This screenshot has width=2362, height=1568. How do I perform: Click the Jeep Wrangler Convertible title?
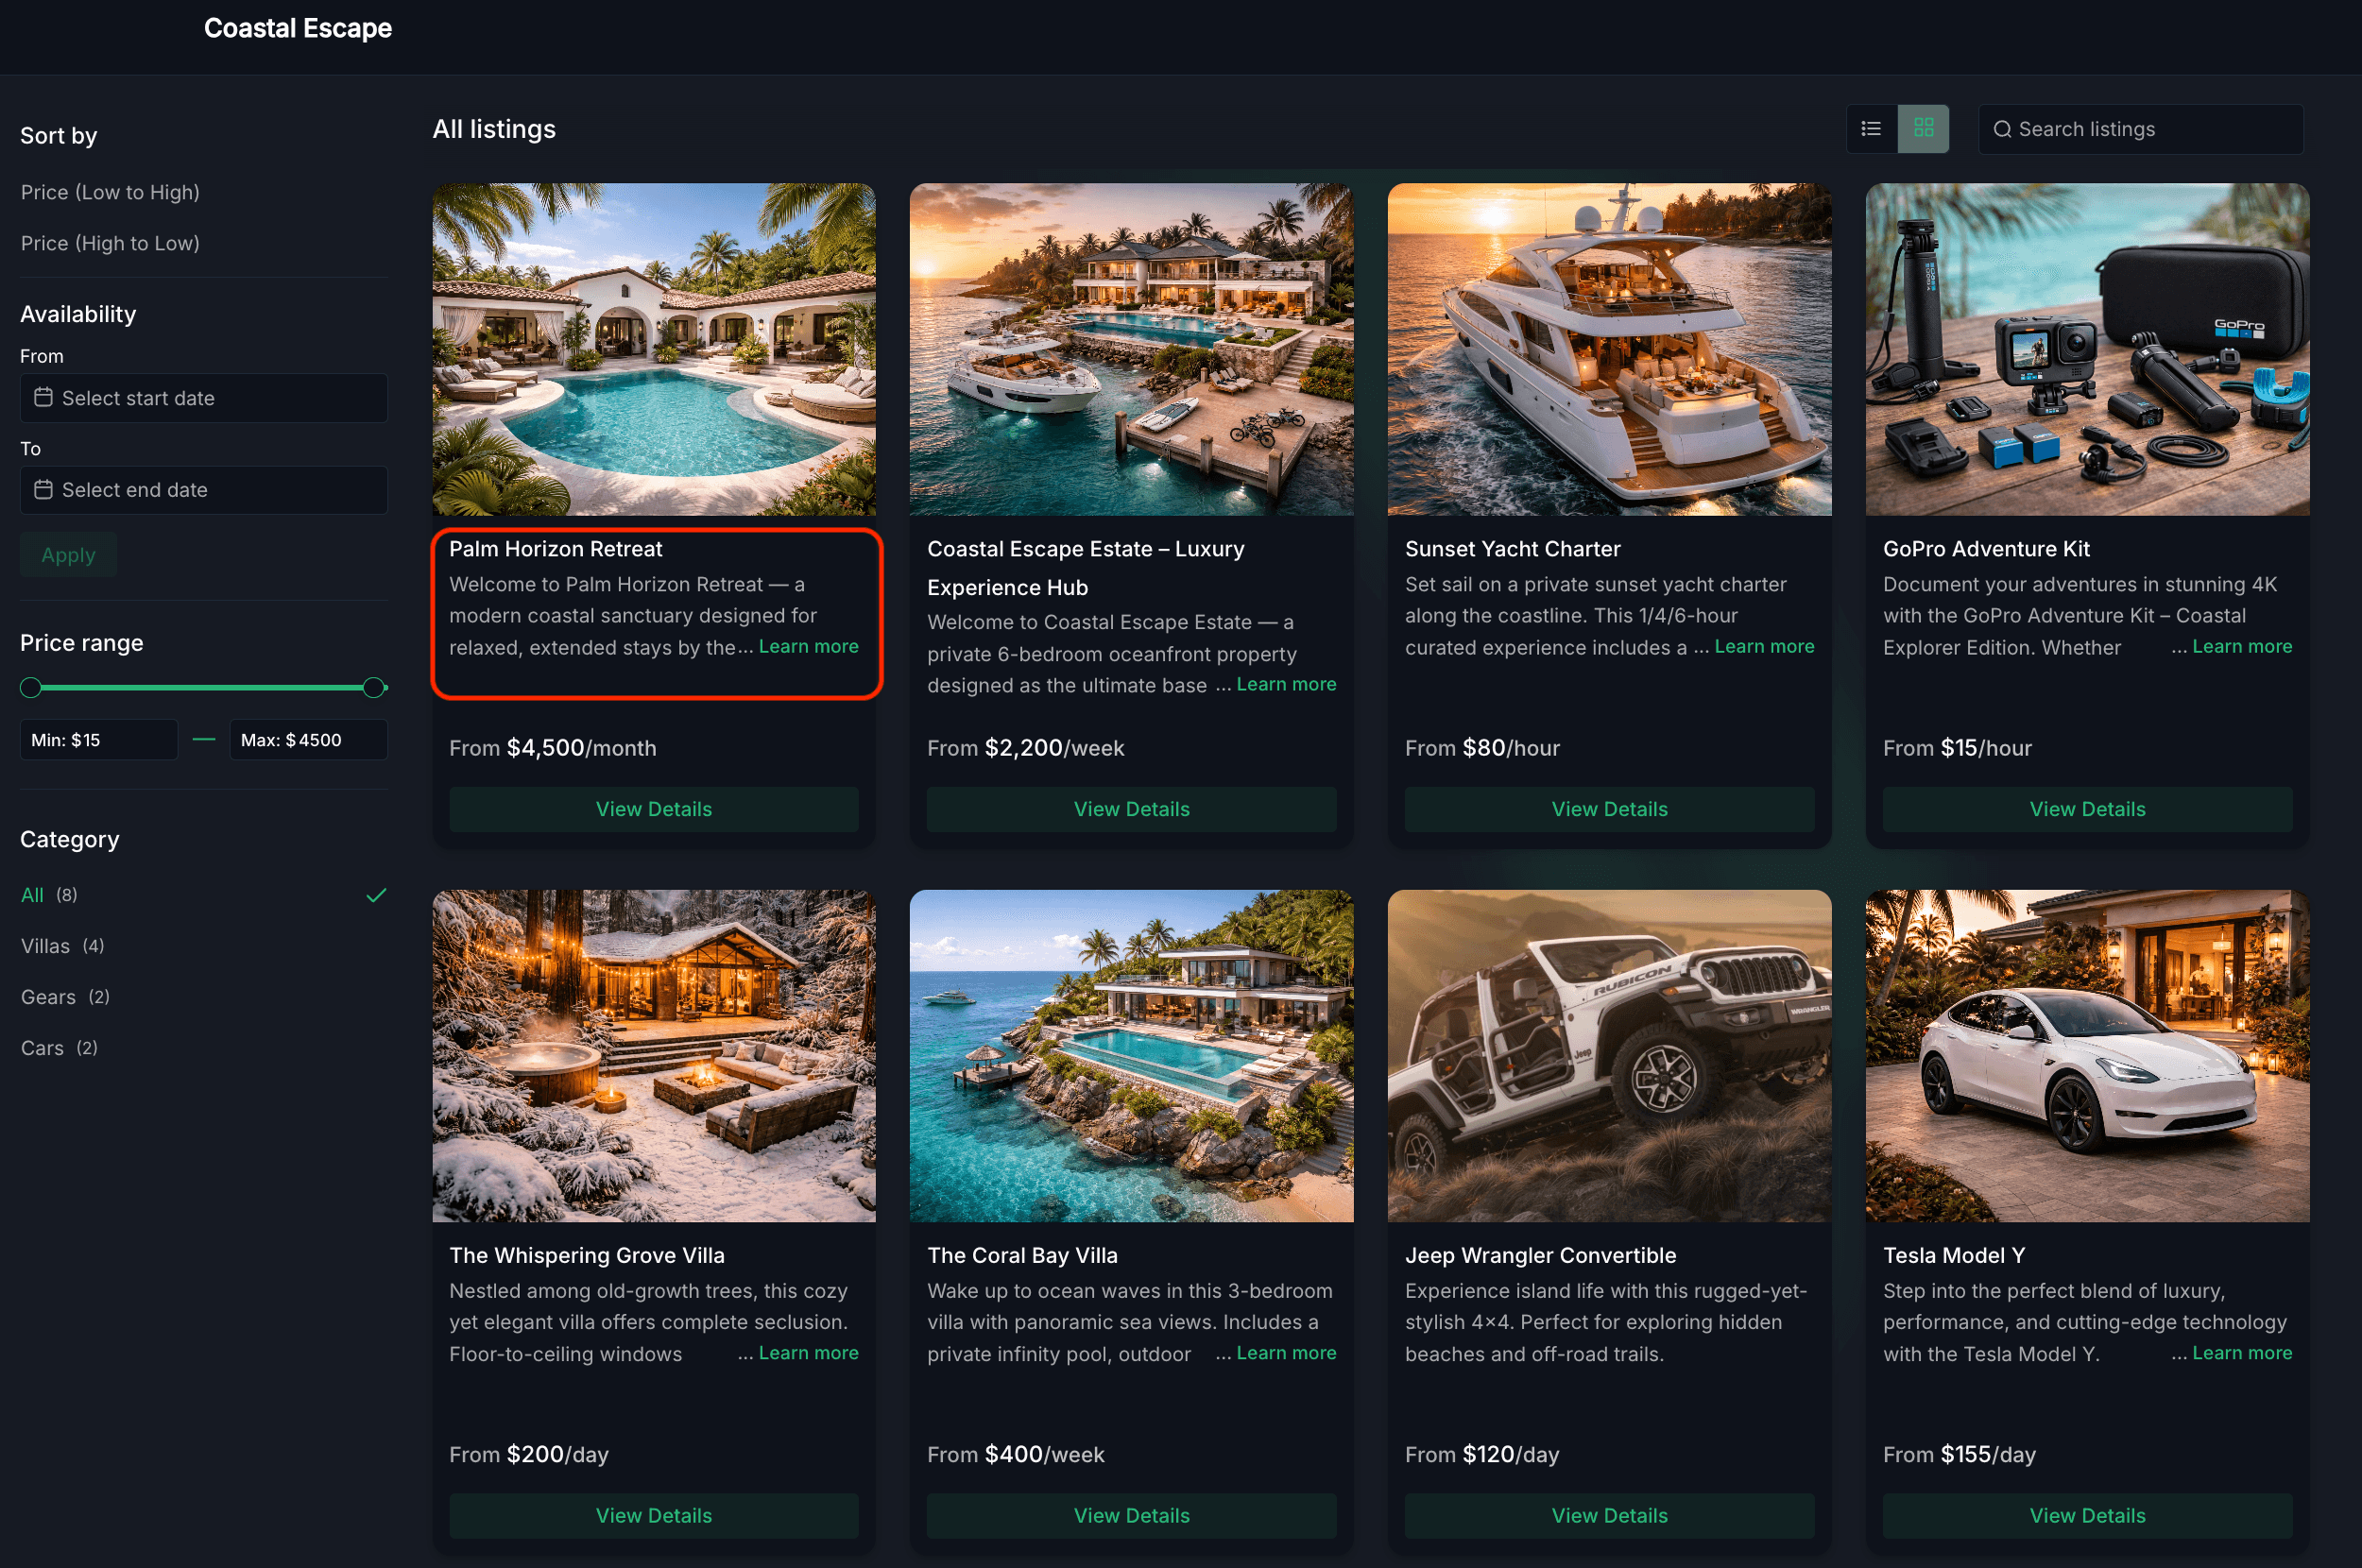(1541, 1256)
